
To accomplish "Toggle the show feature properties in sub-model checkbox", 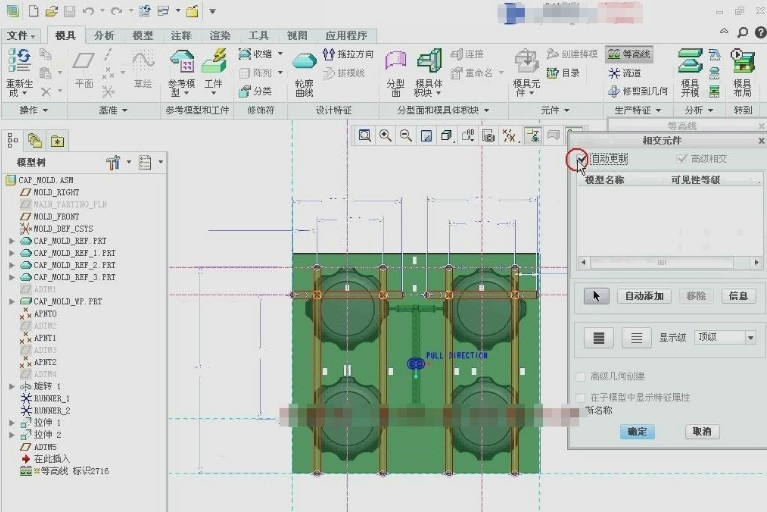I will coord(581,397).
